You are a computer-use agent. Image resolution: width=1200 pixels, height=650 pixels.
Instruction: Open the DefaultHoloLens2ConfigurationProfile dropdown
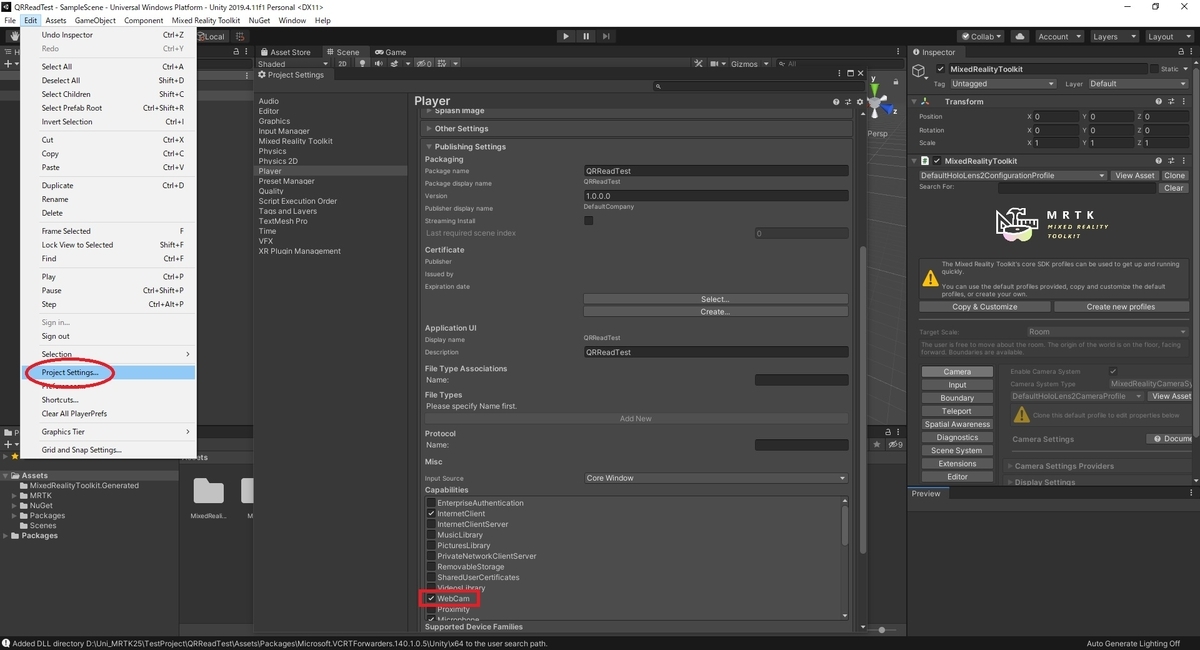[1012, 175]
